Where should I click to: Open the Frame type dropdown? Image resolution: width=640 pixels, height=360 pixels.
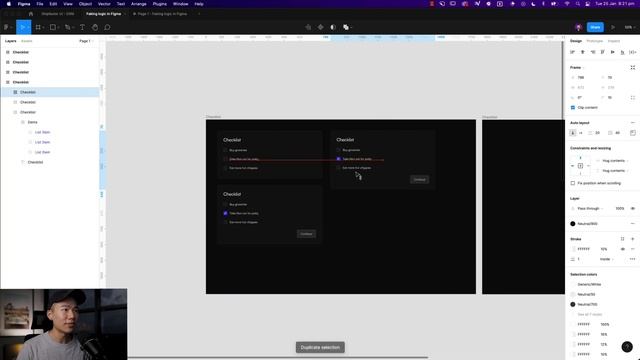pyautogui.click(x=577, y=67)
